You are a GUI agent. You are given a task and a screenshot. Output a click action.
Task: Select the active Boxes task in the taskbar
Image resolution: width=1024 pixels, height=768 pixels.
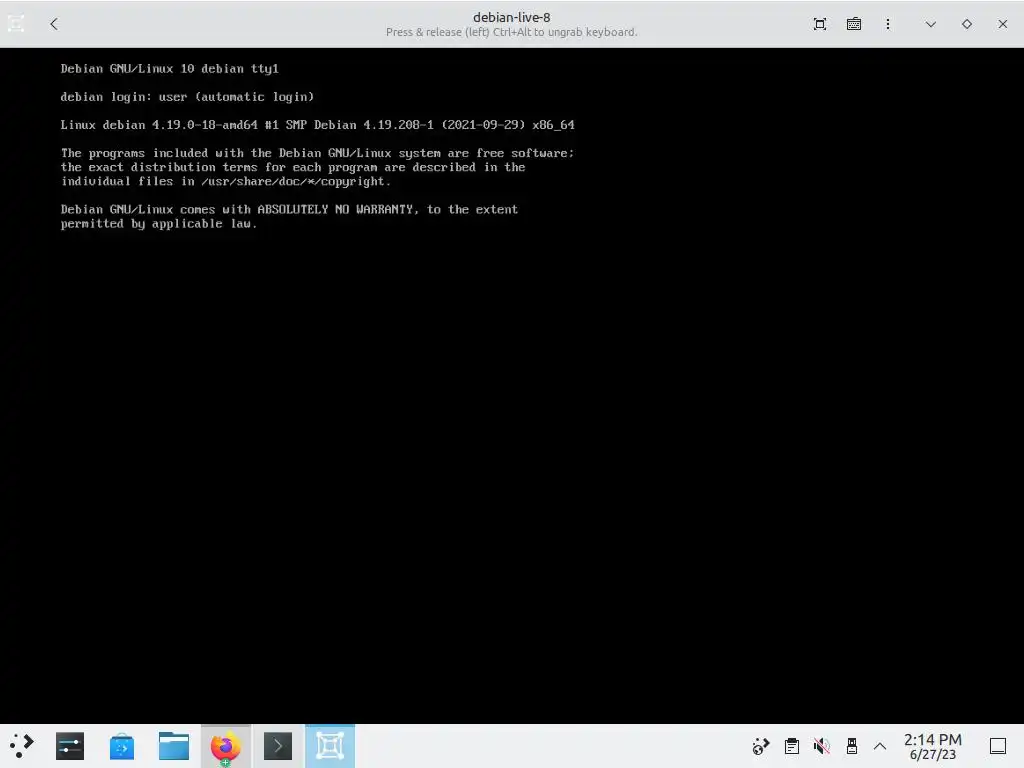click(330, 746)
